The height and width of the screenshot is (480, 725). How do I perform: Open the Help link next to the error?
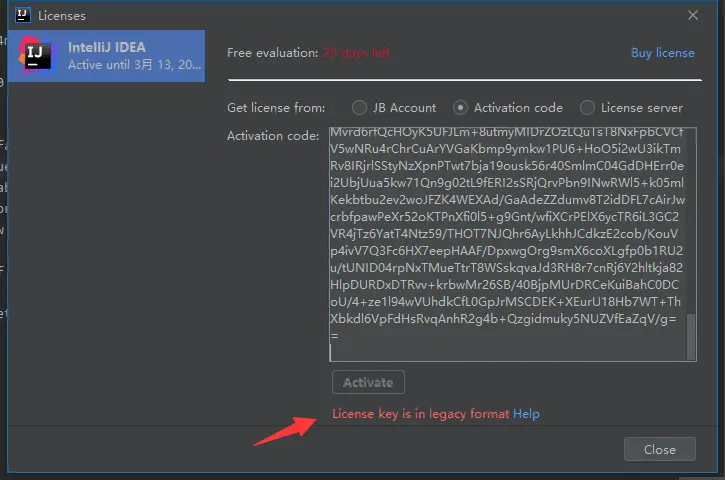coord(526,413)
